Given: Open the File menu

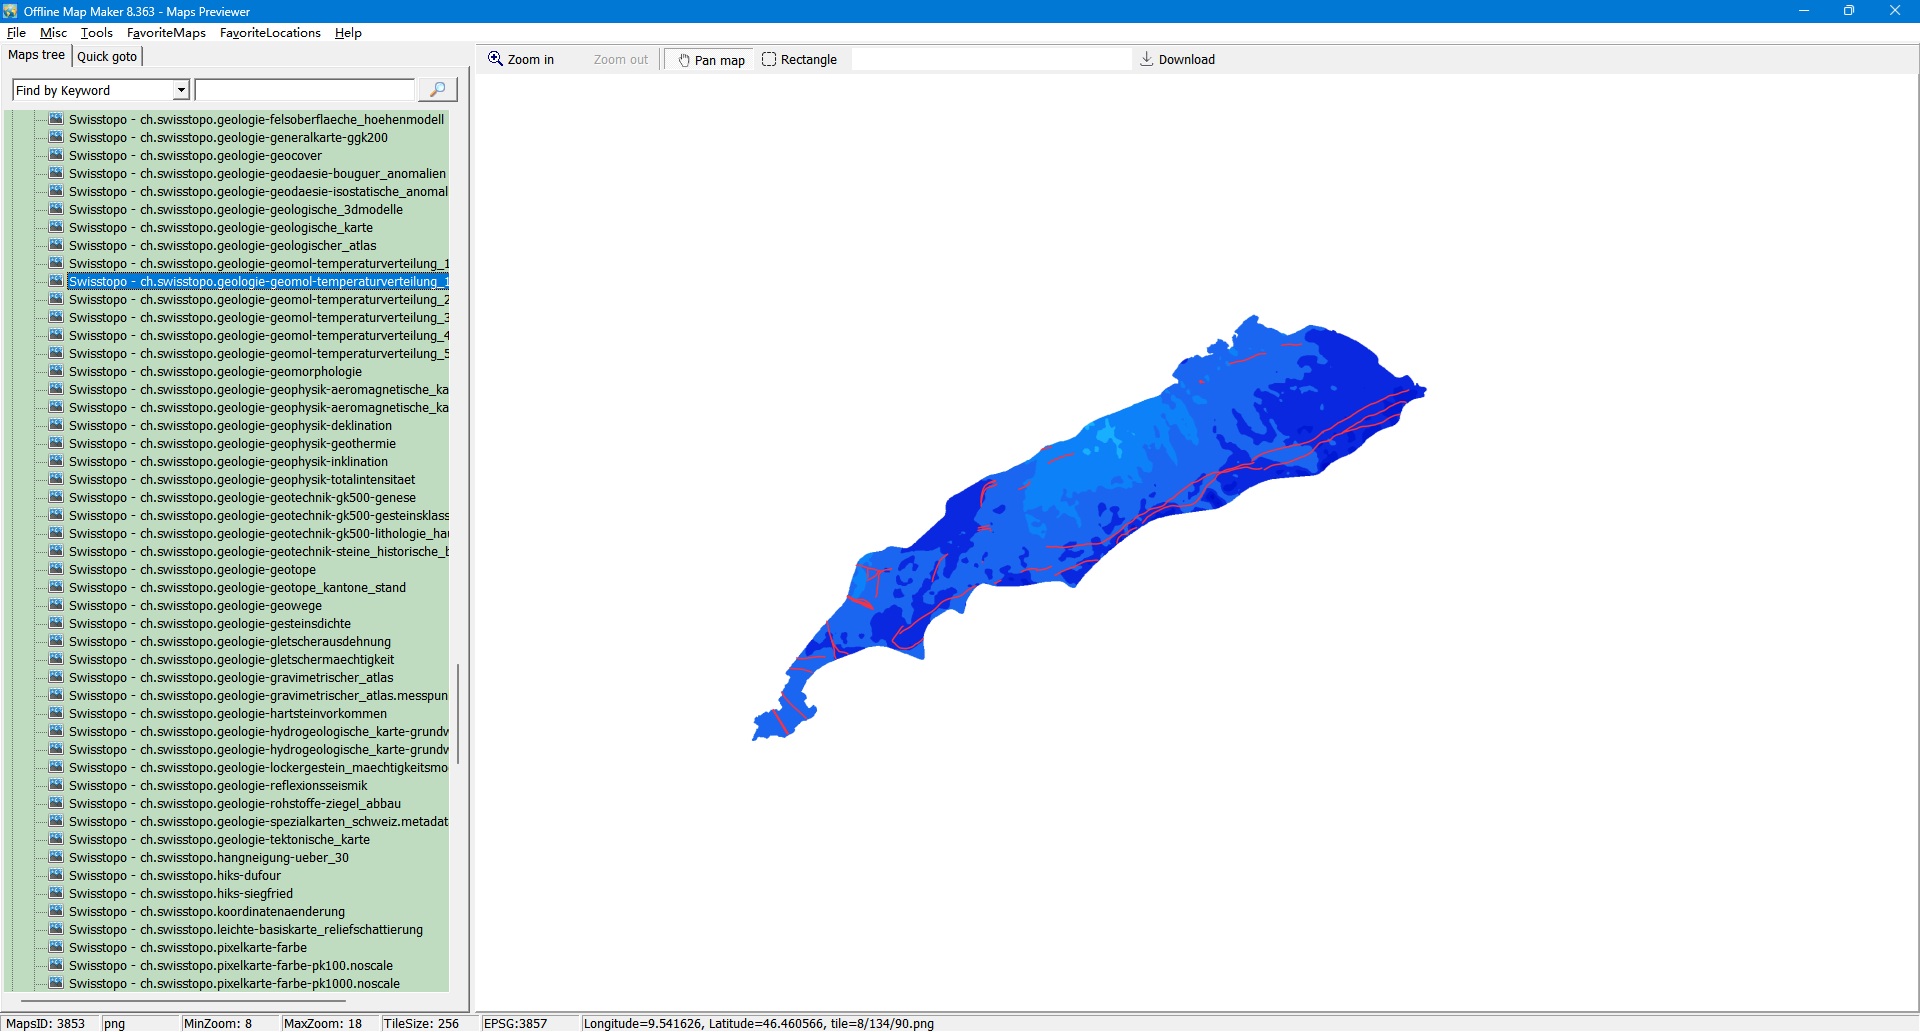Looking at the screenshot, I should pos(16,33).
